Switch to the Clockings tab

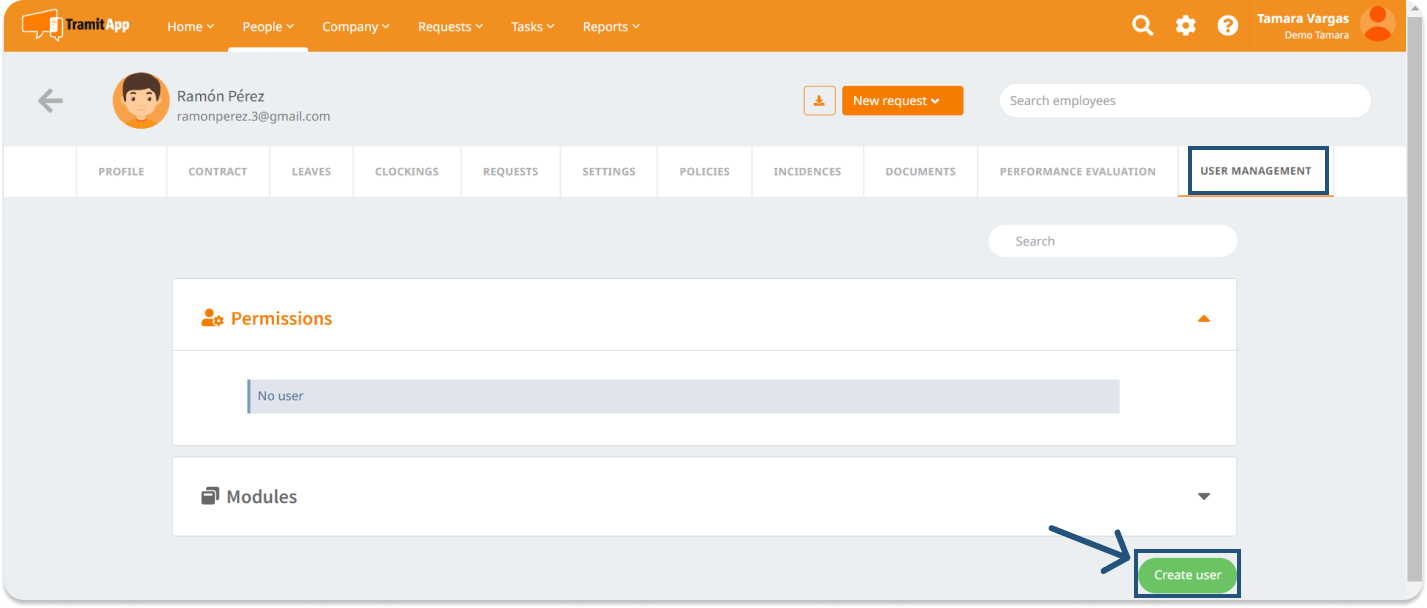[x=407, y=172]
